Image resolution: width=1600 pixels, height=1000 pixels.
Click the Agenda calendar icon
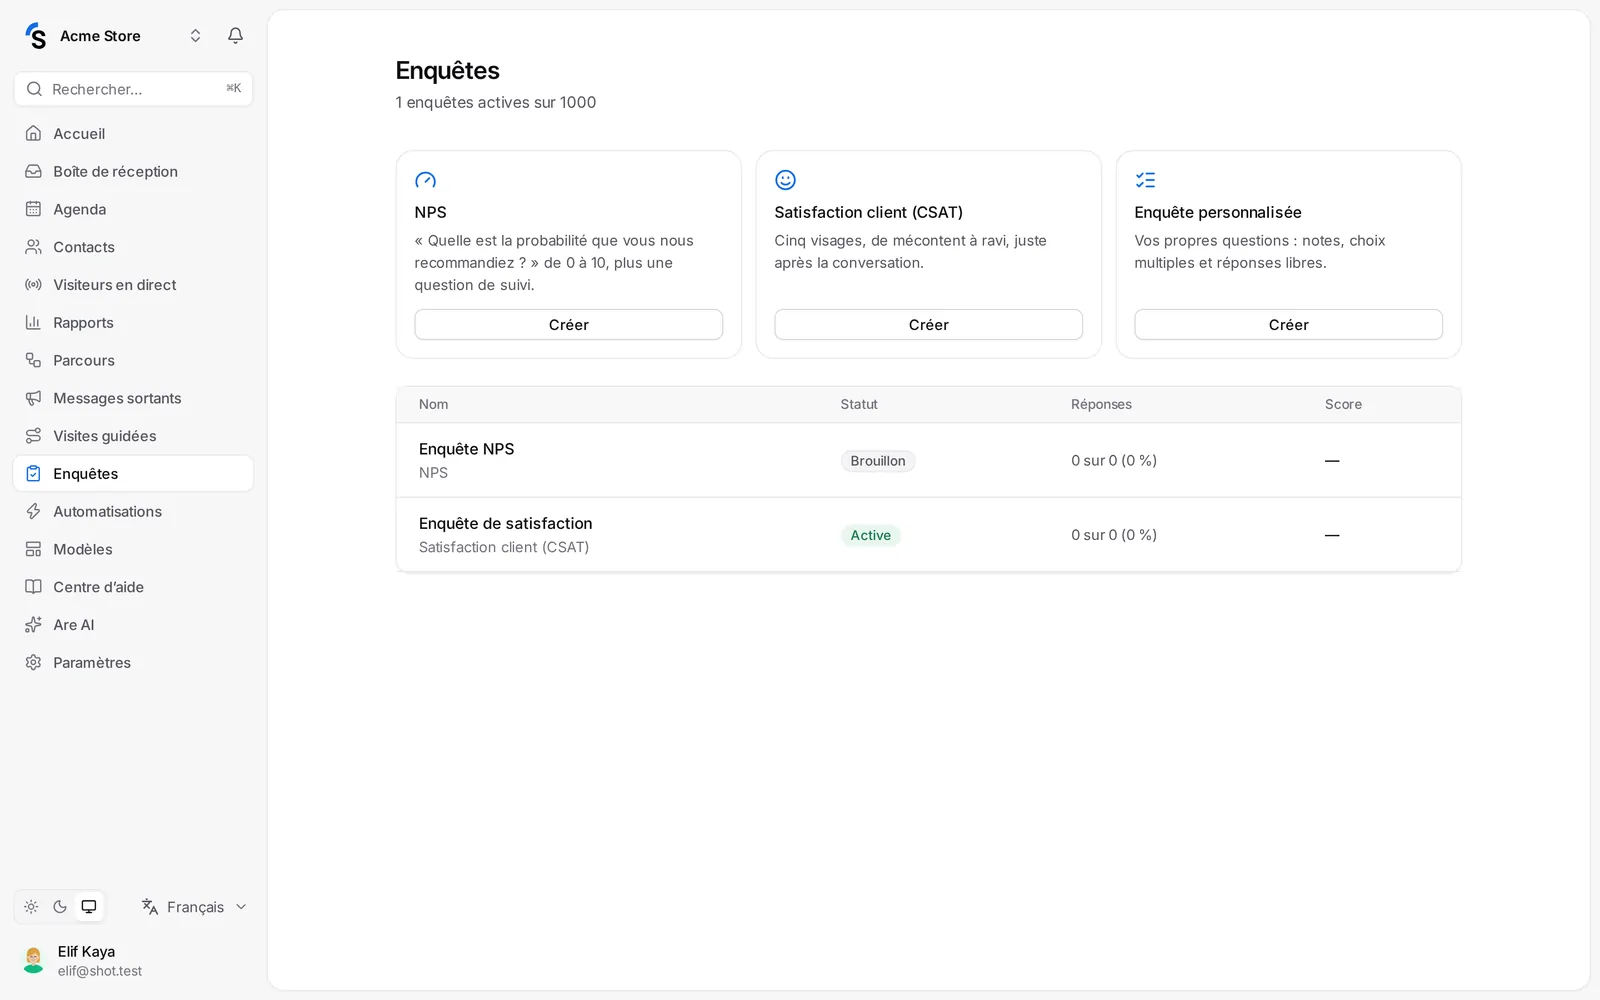click(33, 209)
